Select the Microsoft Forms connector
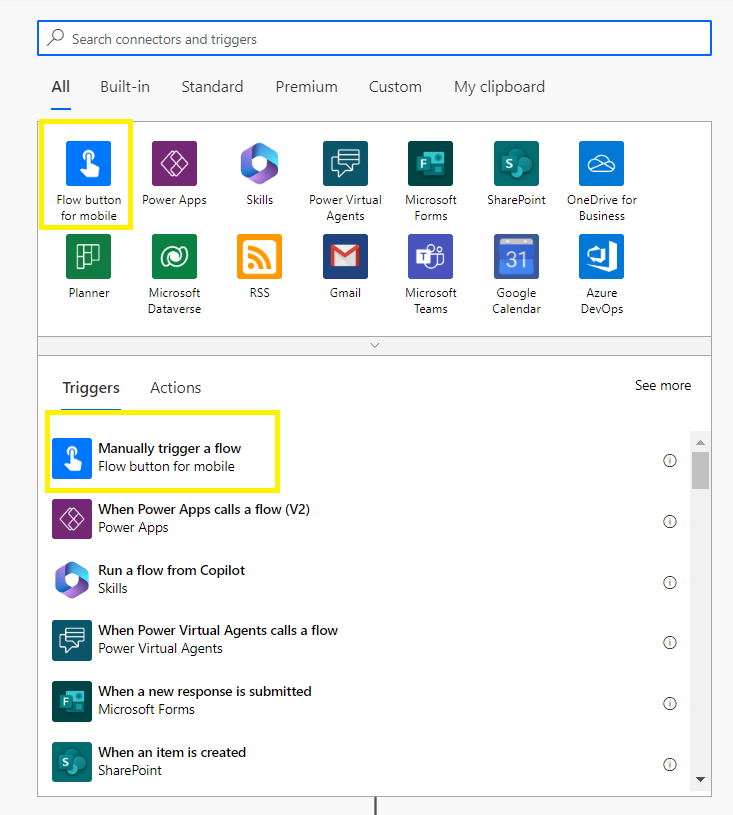 [x=430, y=164]
